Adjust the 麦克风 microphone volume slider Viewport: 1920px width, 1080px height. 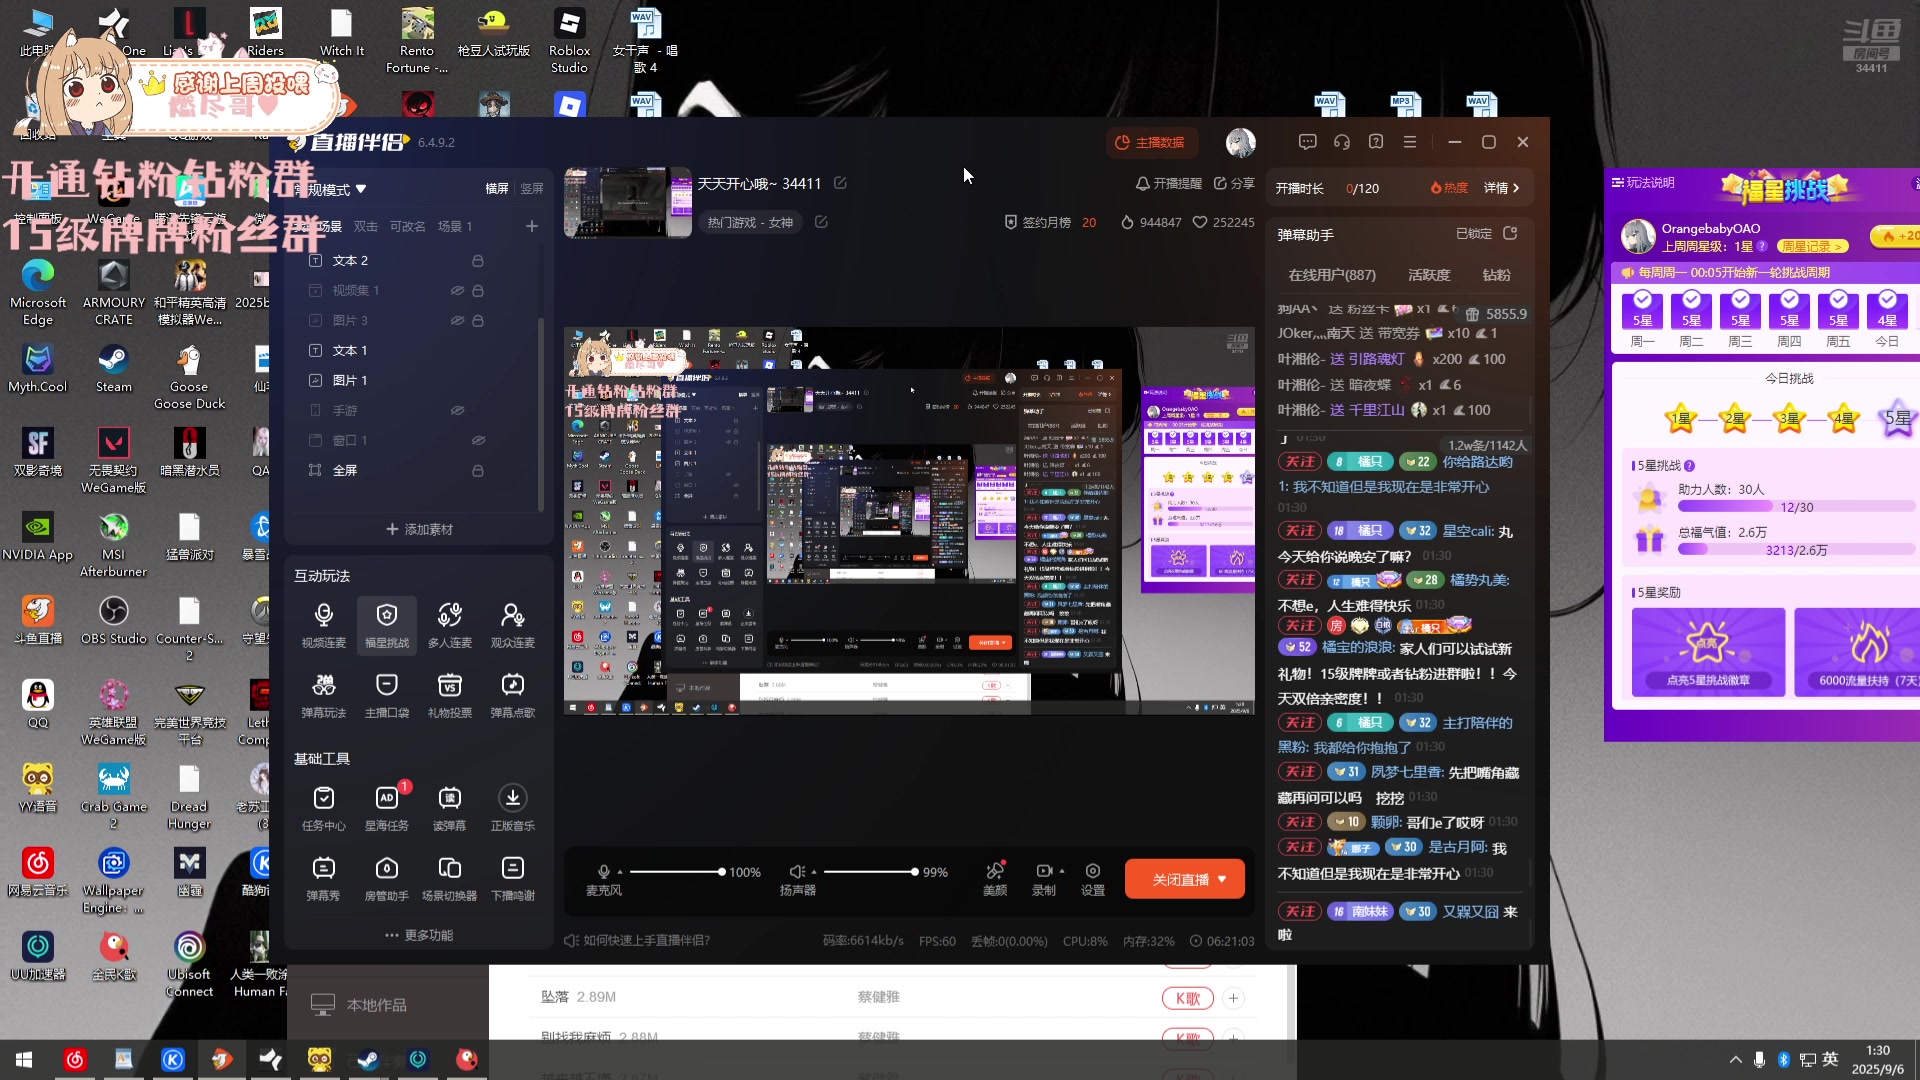click(676, 871)
